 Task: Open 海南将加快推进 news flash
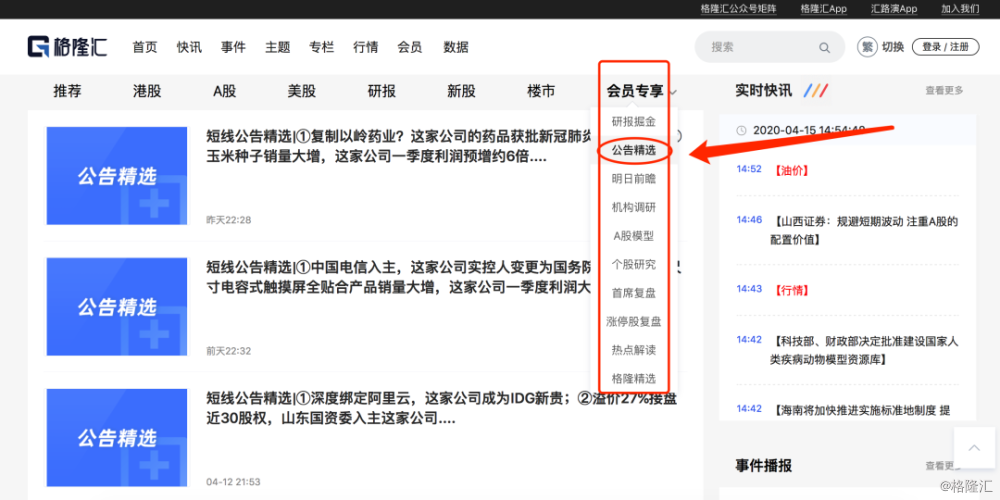coord(862,410)
